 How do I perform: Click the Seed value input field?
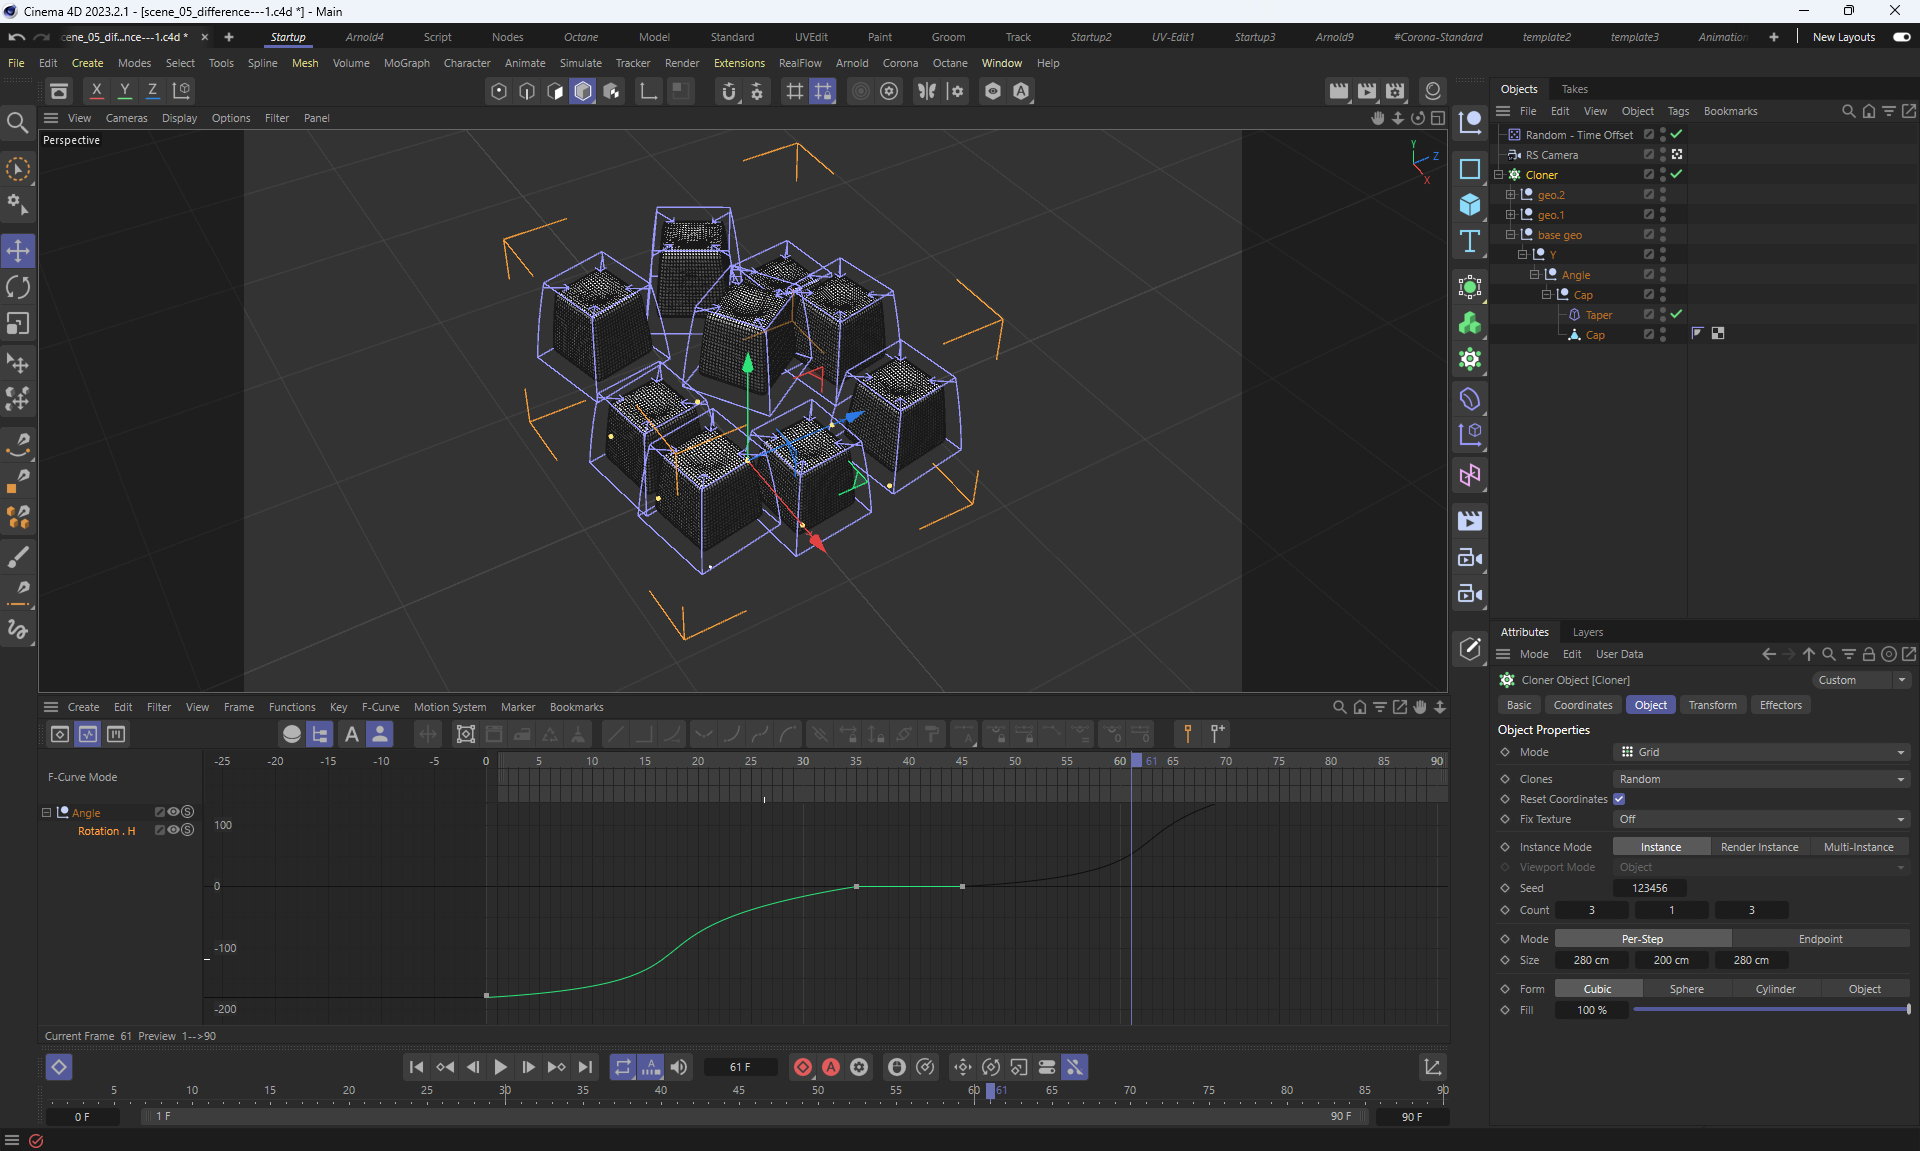[1649, 888]
